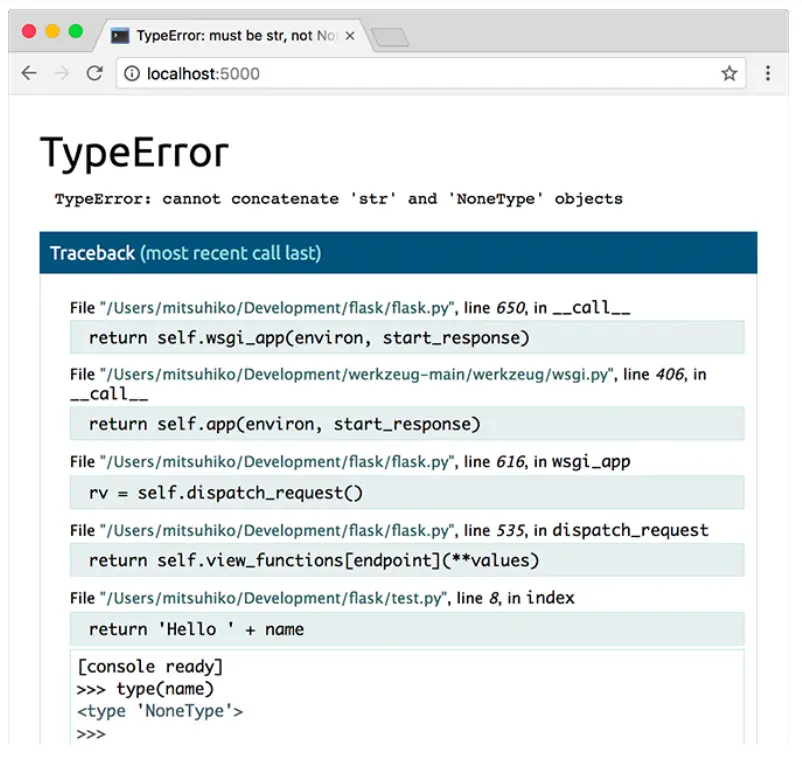
Task: Click the test.py file path
Action: click(x=273, y=598)
